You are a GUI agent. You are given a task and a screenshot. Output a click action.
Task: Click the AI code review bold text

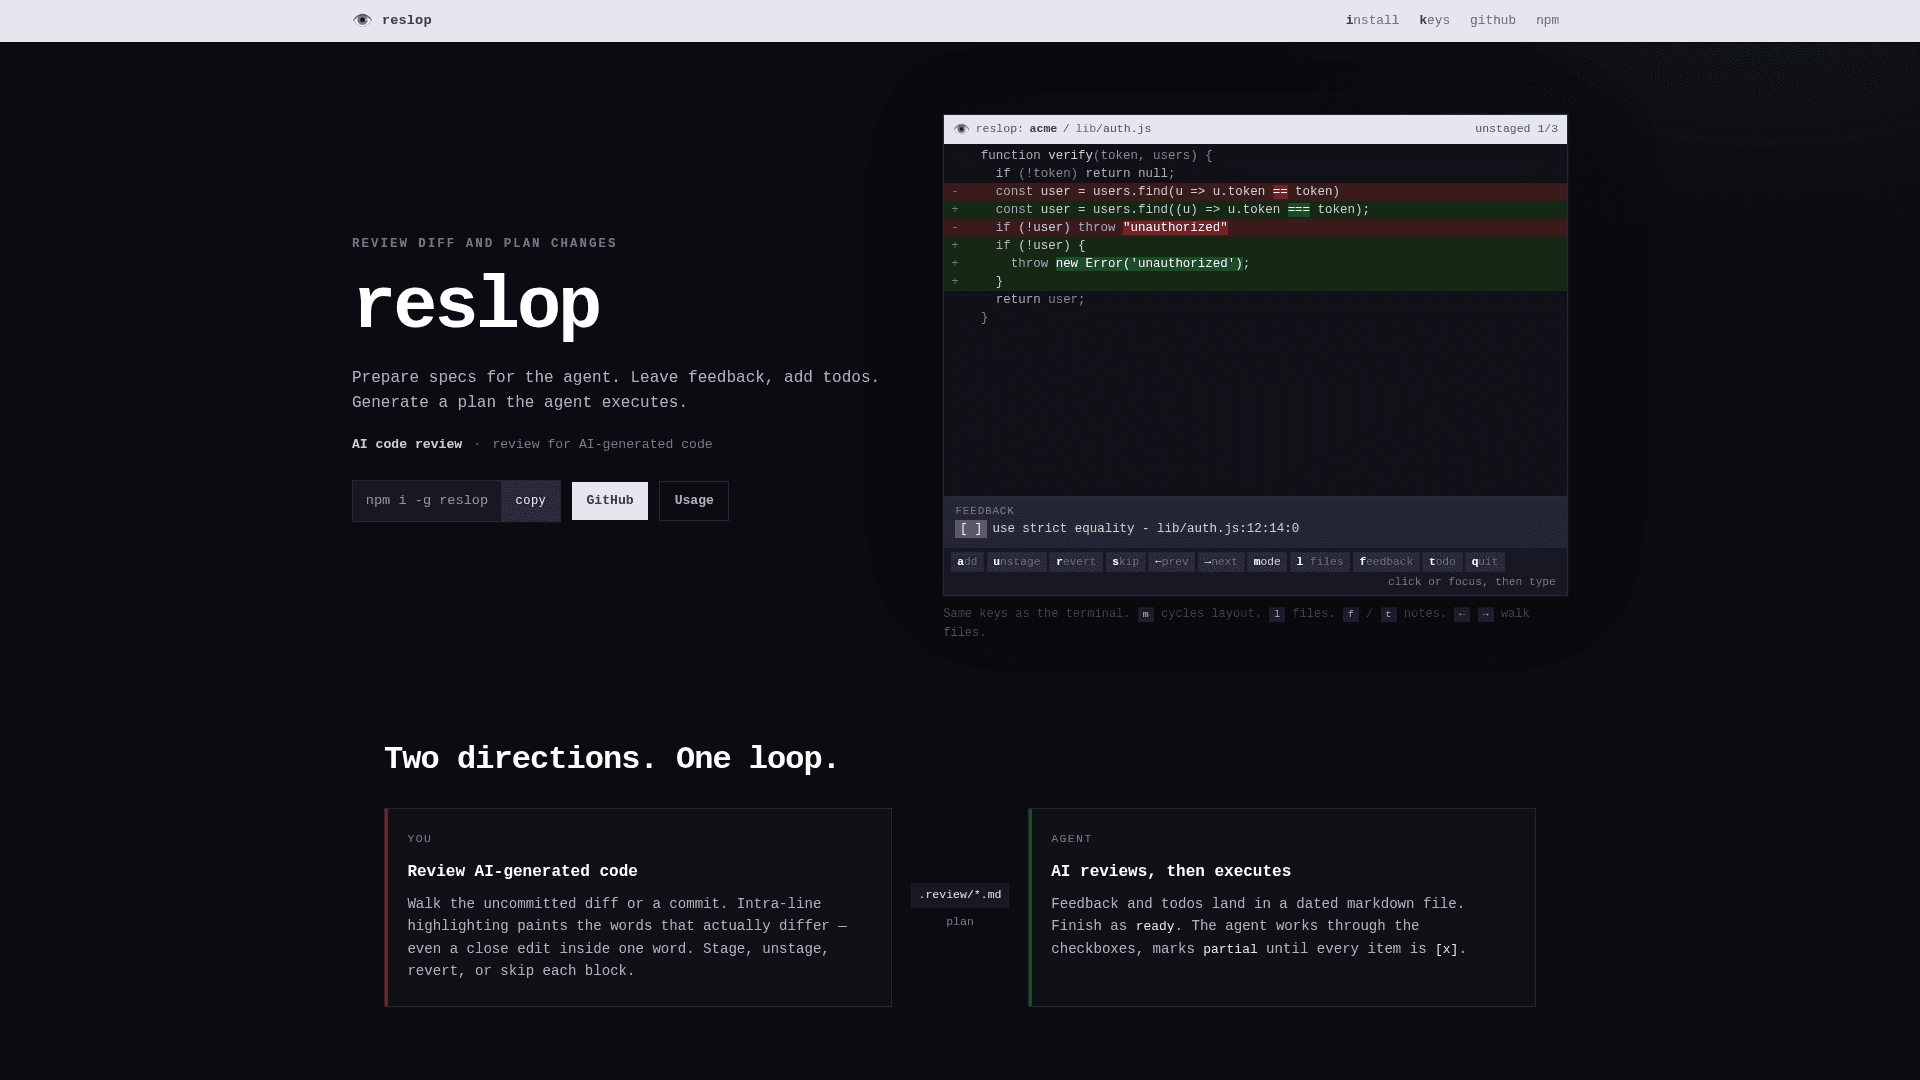coord(407,445)
